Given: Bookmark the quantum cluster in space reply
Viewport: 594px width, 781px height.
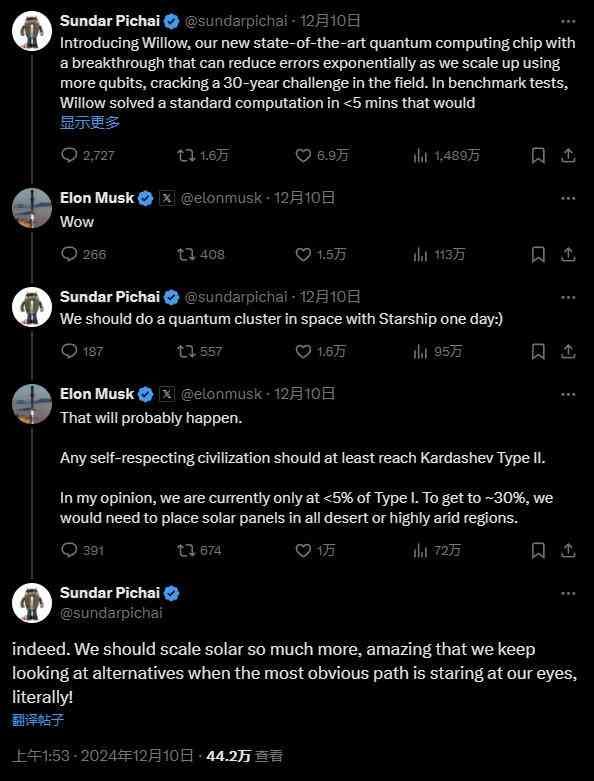Looking at the screenshot, I should click(x=538, y=352).
